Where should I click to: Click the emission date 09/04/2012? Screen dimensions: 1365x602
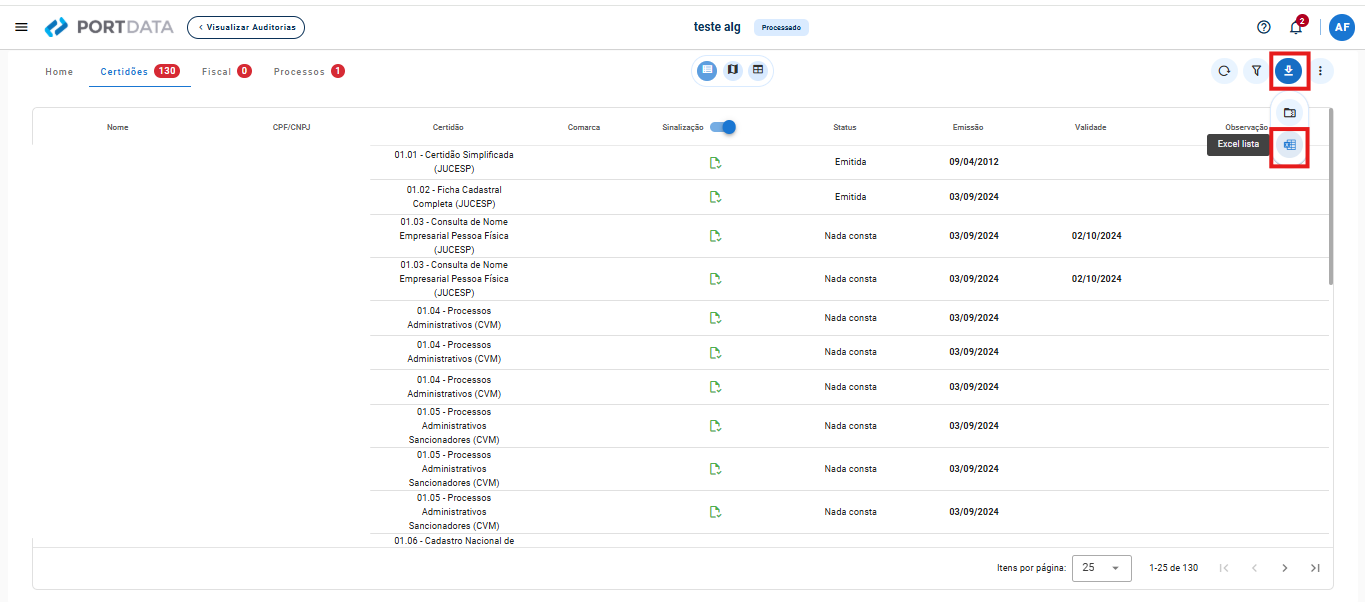pos(974,162)
